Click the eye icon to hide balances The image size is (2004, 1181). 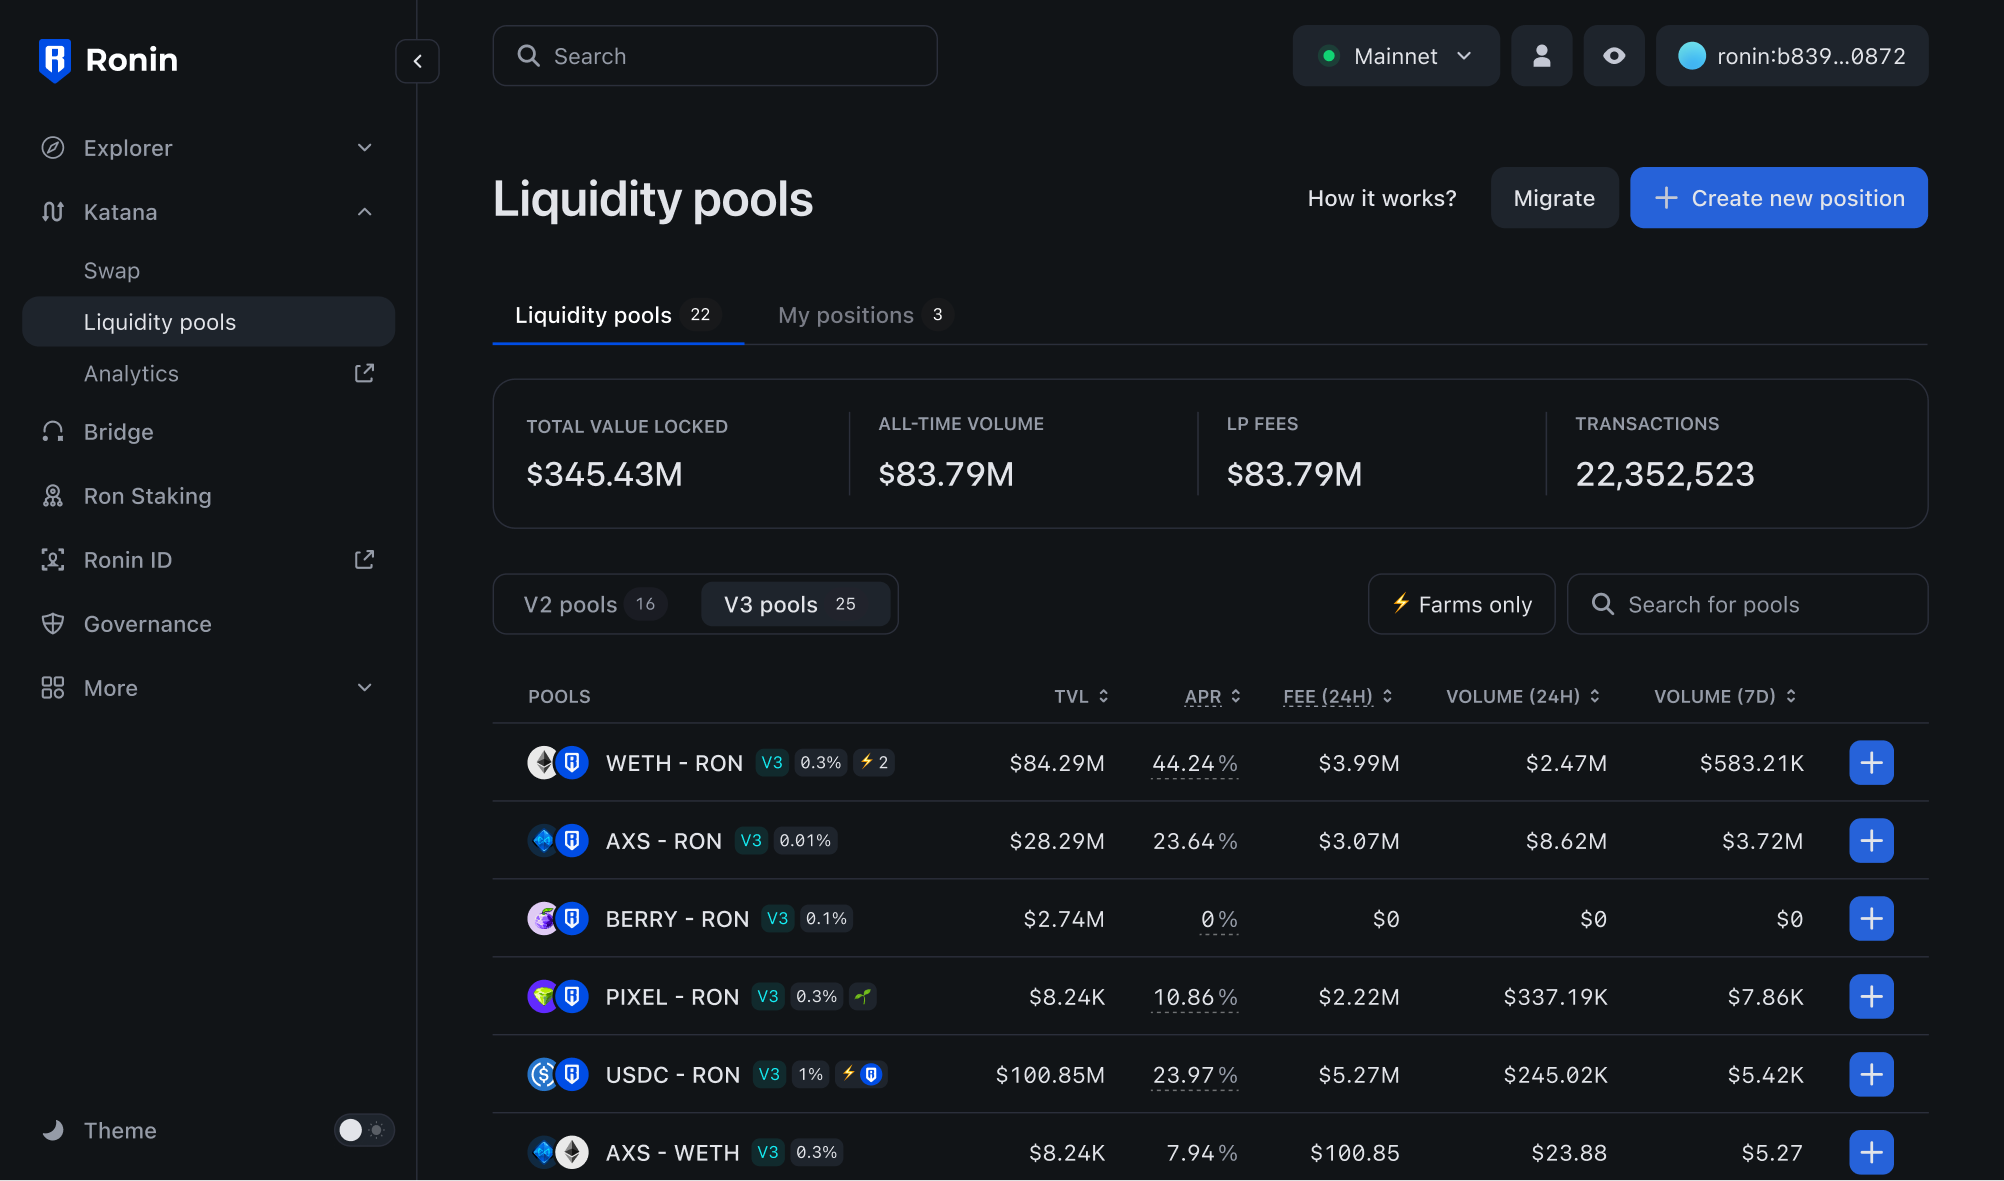pos(1613,56)
